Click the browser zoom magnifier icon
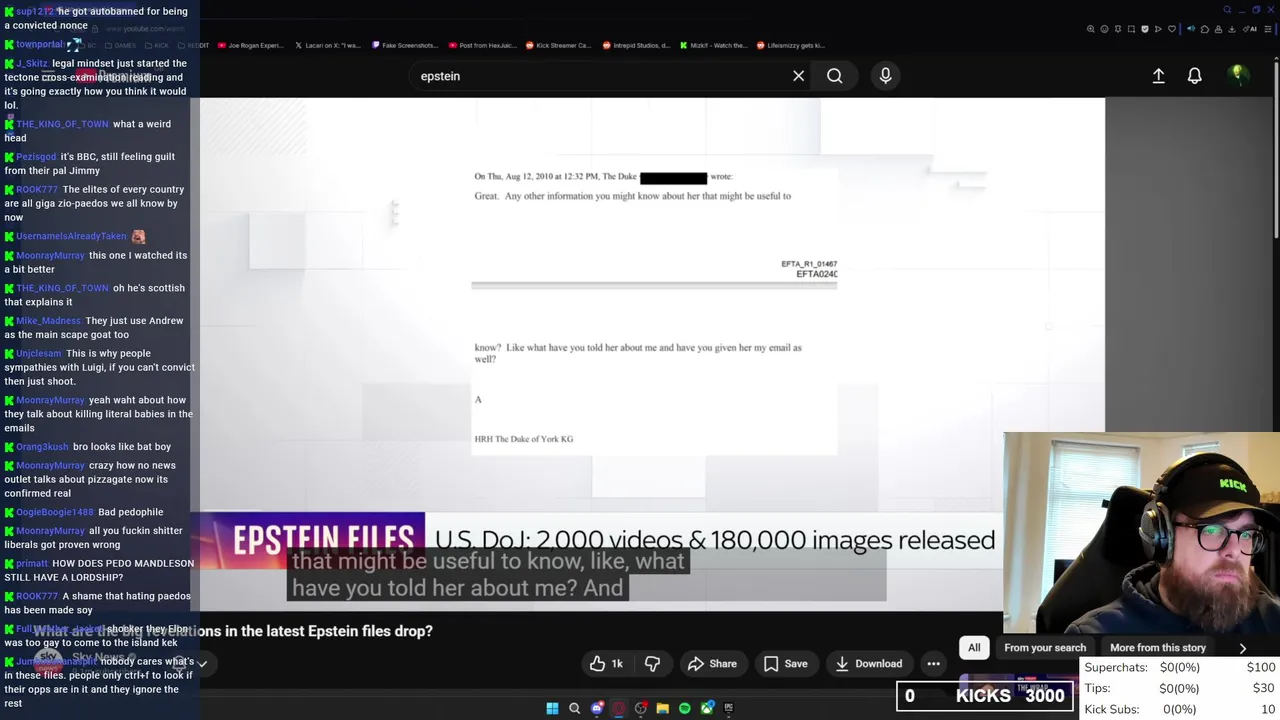Viewport: 1280px width, 720px height. tap(1091, 29)
